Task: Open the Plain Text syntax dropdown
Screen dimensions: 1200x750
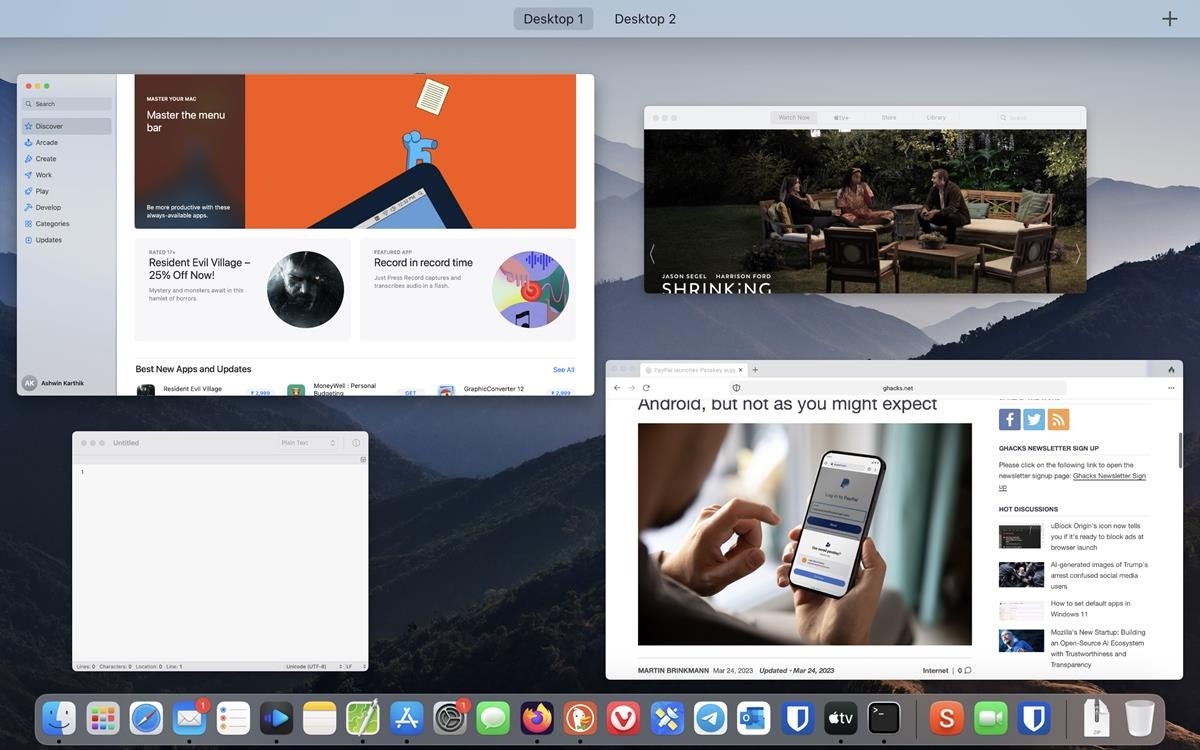Action: pos(308,443)
